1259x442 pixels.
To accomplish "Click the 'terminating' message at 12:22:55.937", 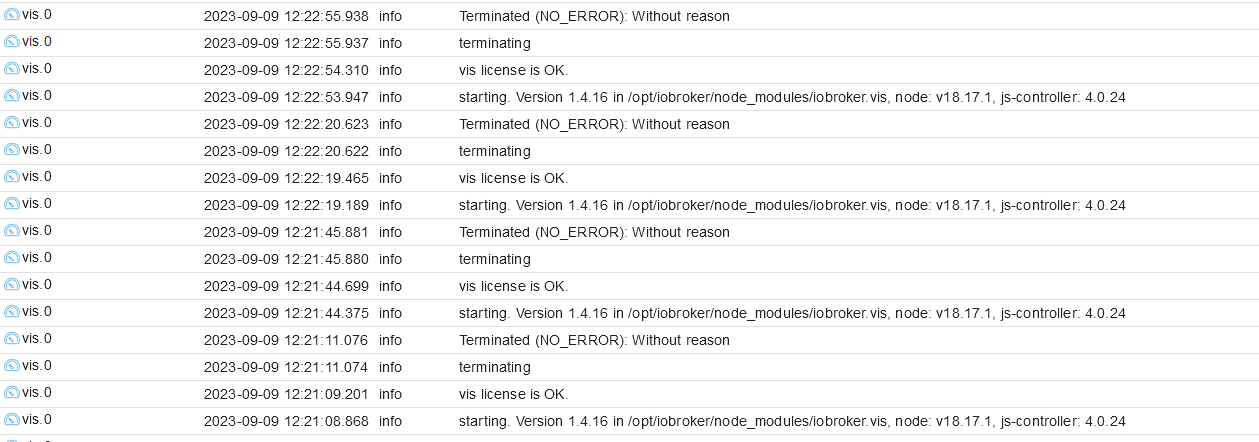I will click(x=495, y=43).
